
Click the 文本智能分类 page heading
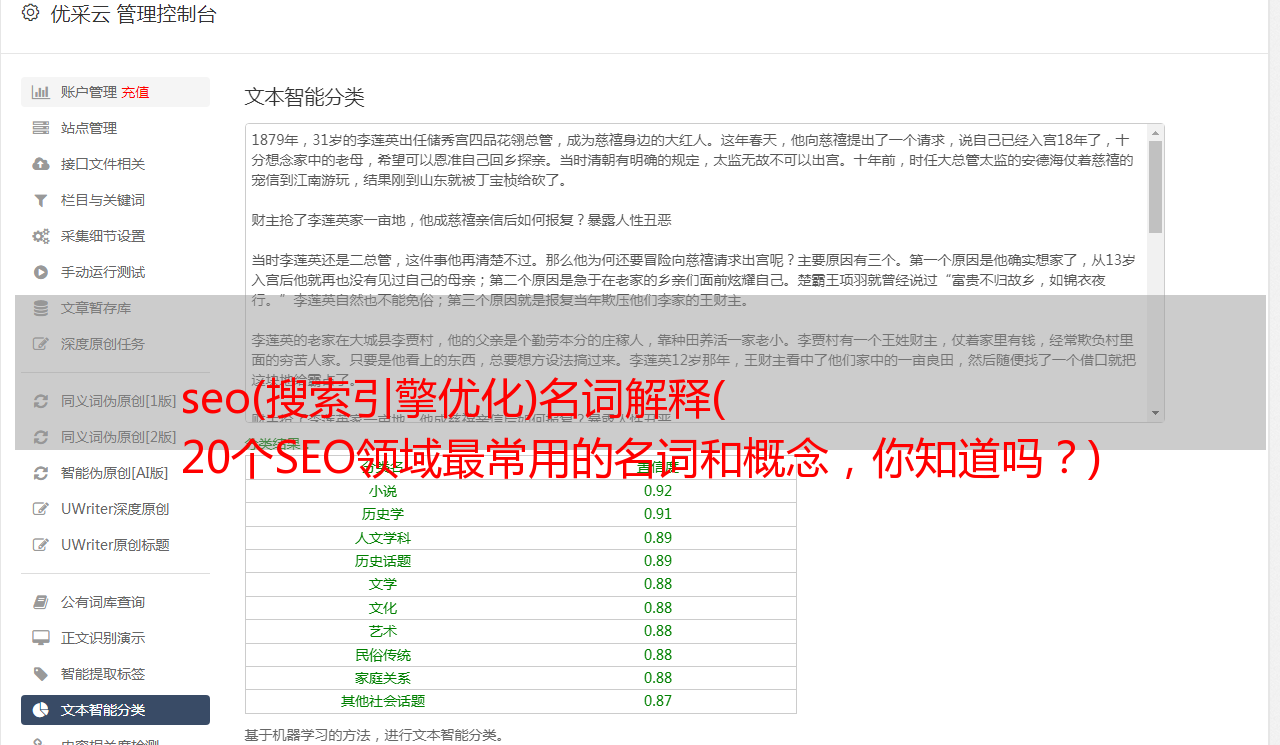(x=305, y=97)
